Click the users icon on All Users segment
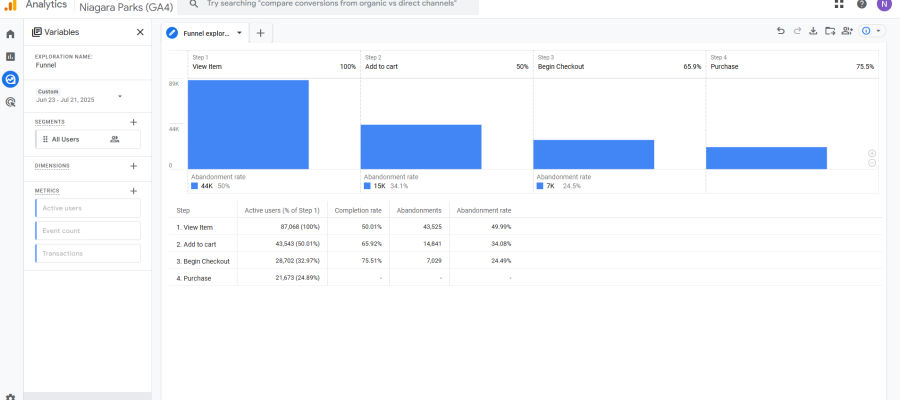Image resolution: width=900 pixels, height=400 pixels. 114,139
